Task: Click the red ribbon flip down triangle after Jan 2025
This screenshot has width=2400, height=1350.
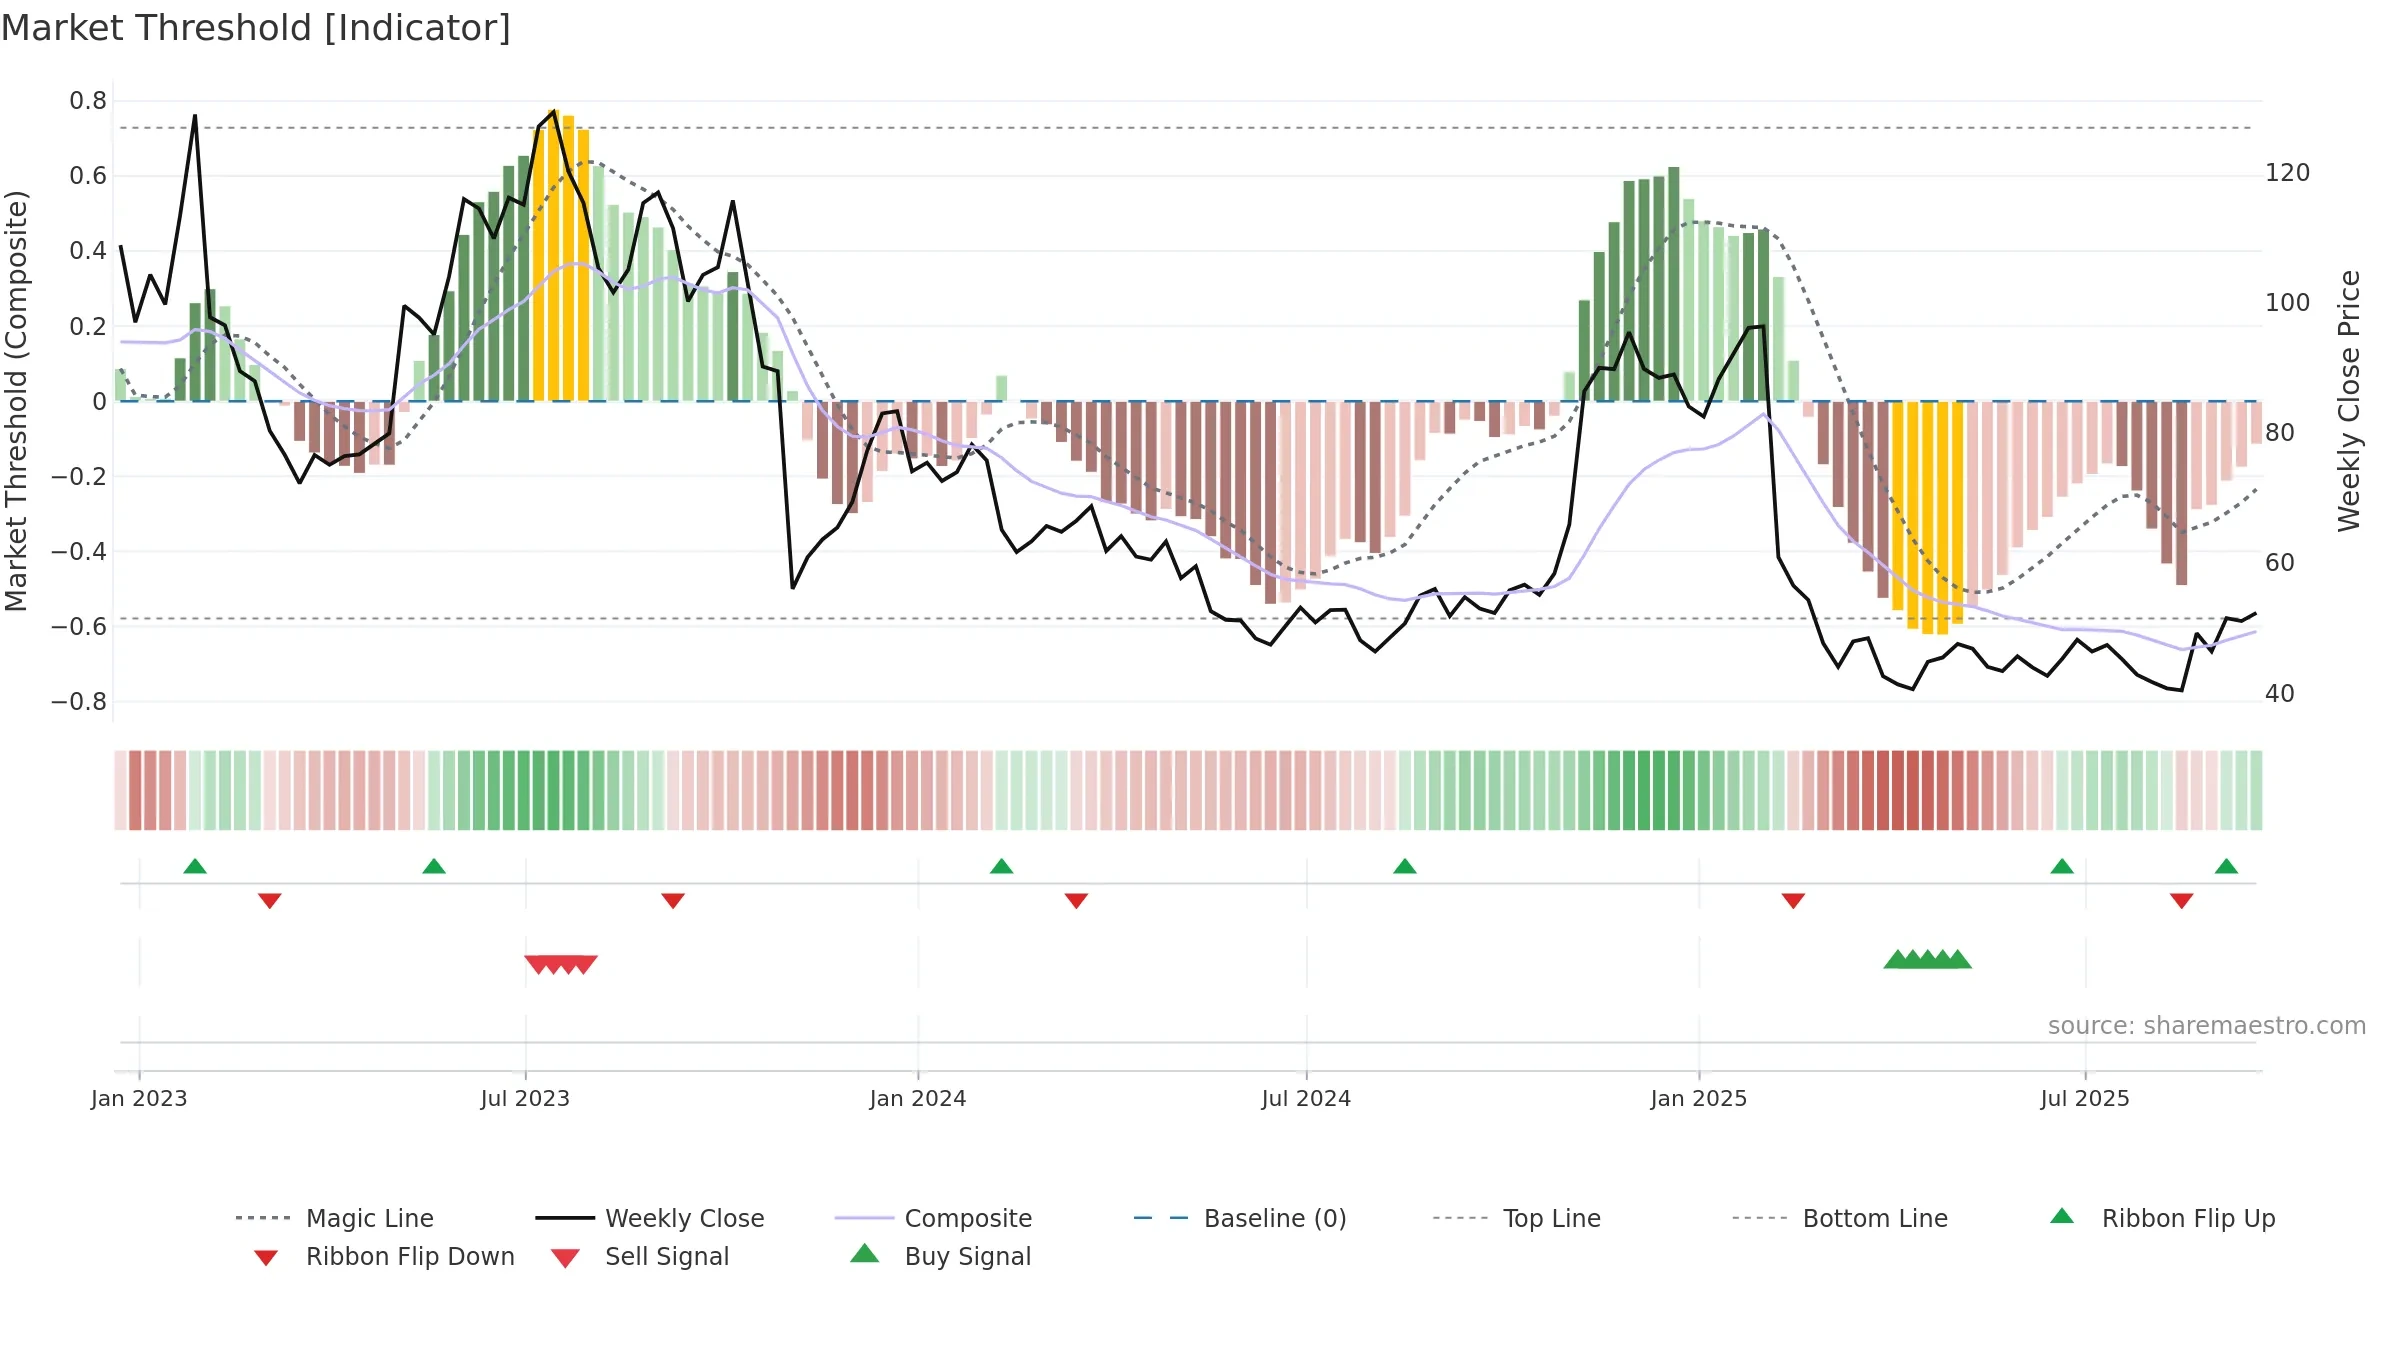Action: pos(1793,901)
